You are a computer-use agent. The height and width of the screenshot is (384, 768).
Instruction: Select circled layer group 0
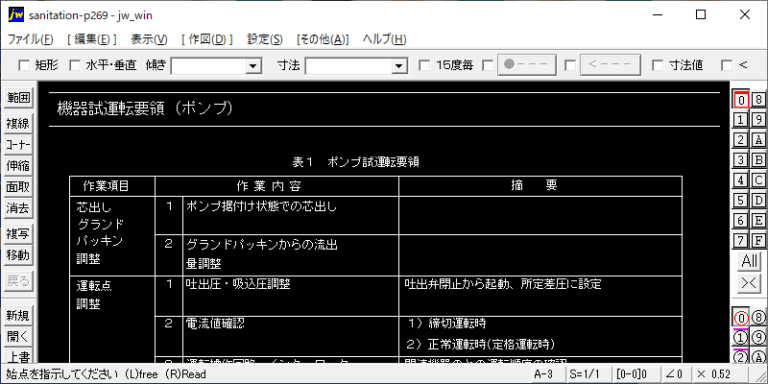[741, 317]
